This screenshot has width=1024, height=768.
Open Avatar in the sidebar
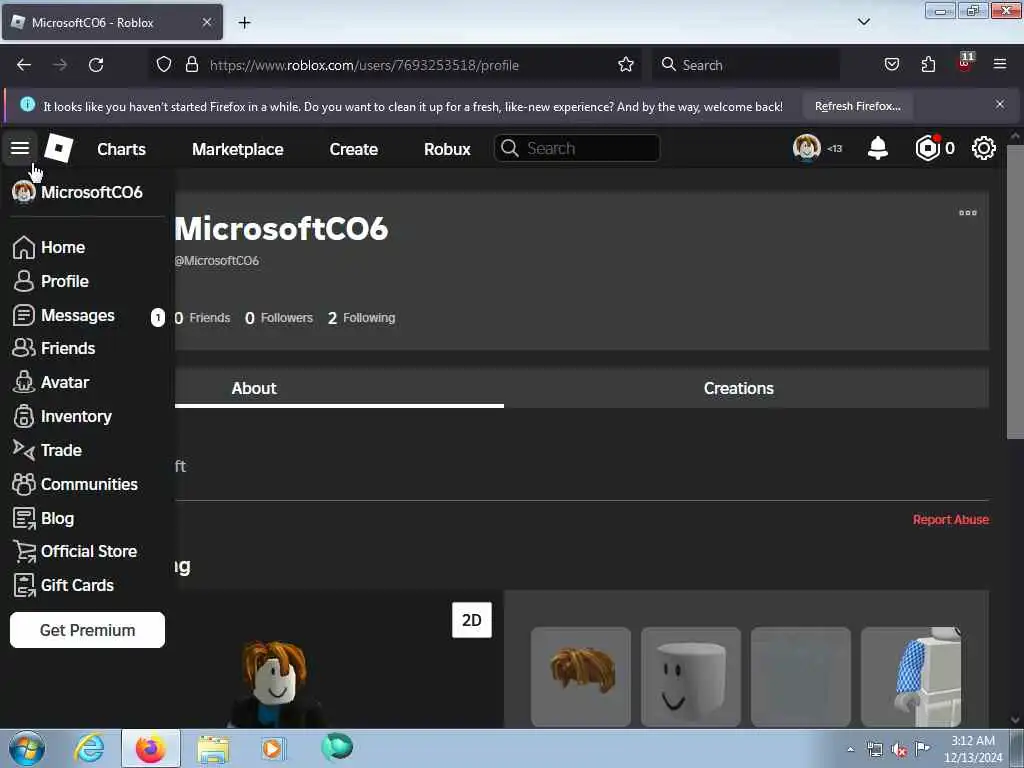point(65,383)
